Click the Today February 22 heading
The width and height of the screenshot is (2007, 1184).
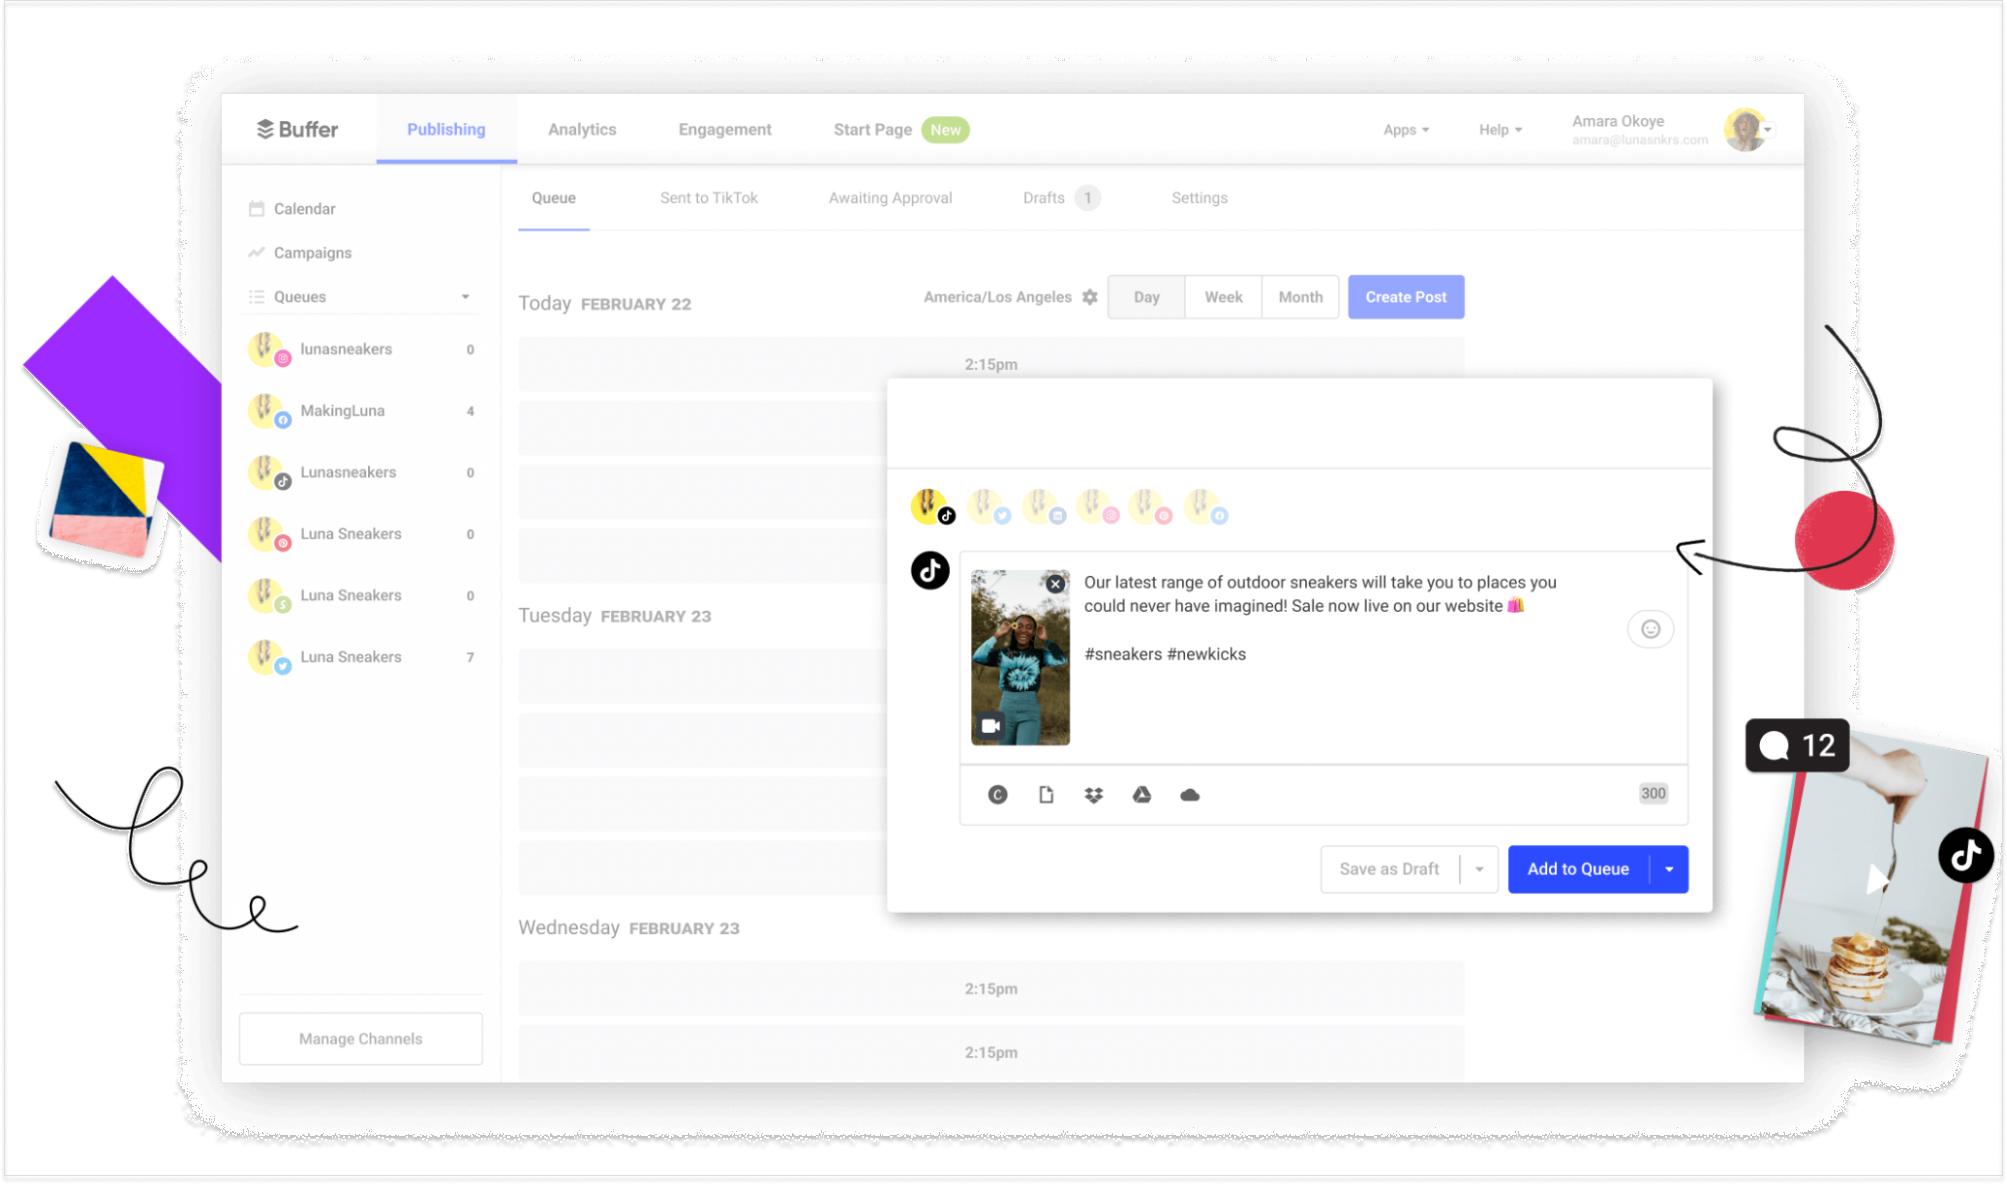click(x=604, y=303)
